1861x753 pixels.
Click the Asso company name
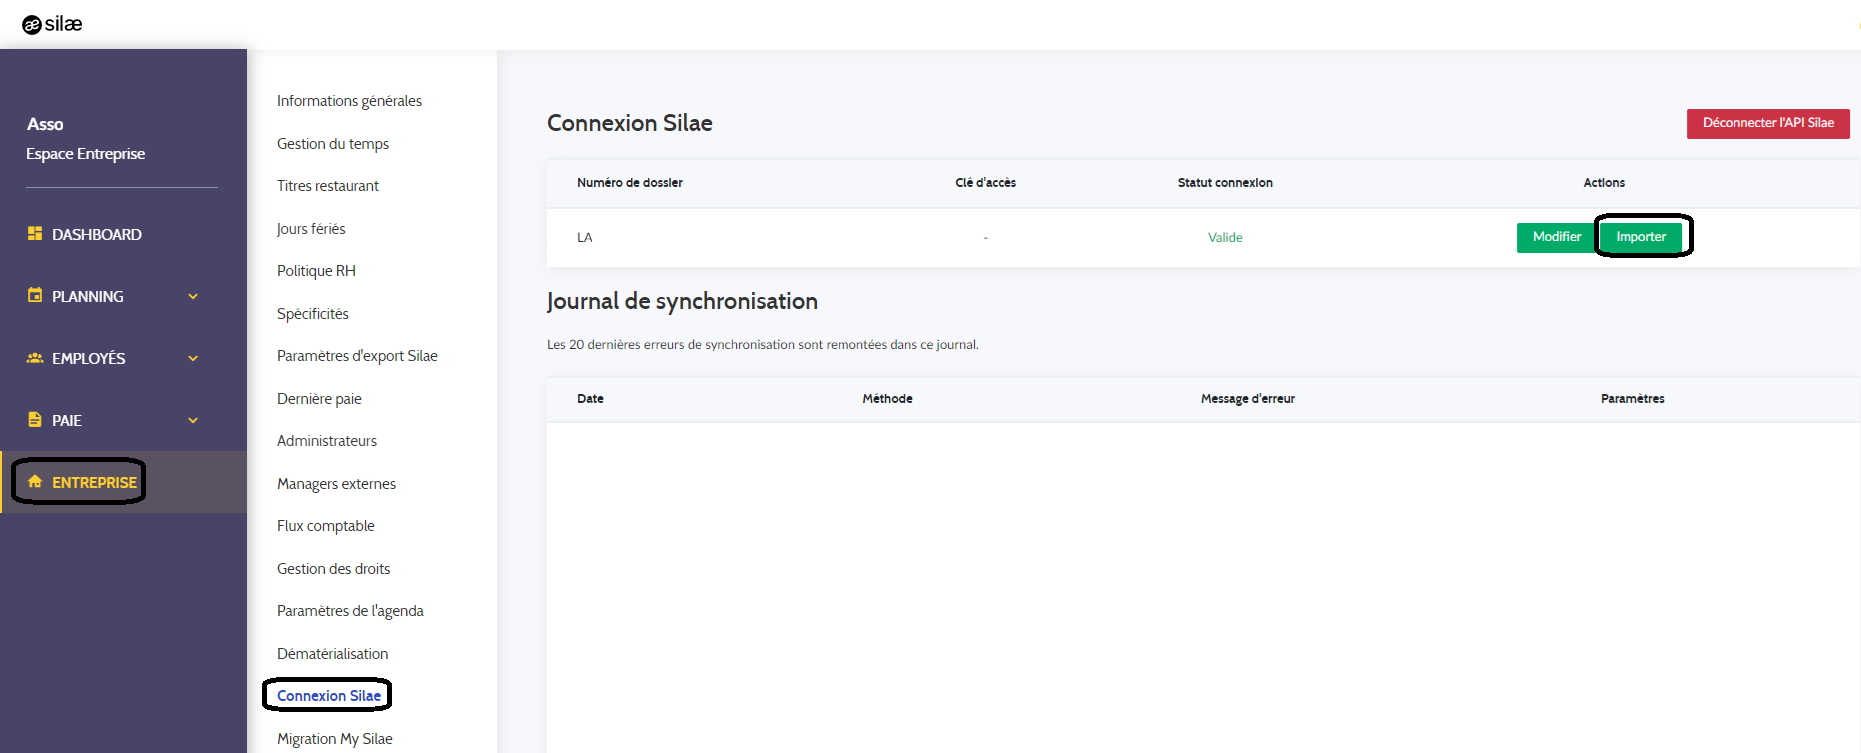pyautogui.click(x=45, y=124)
